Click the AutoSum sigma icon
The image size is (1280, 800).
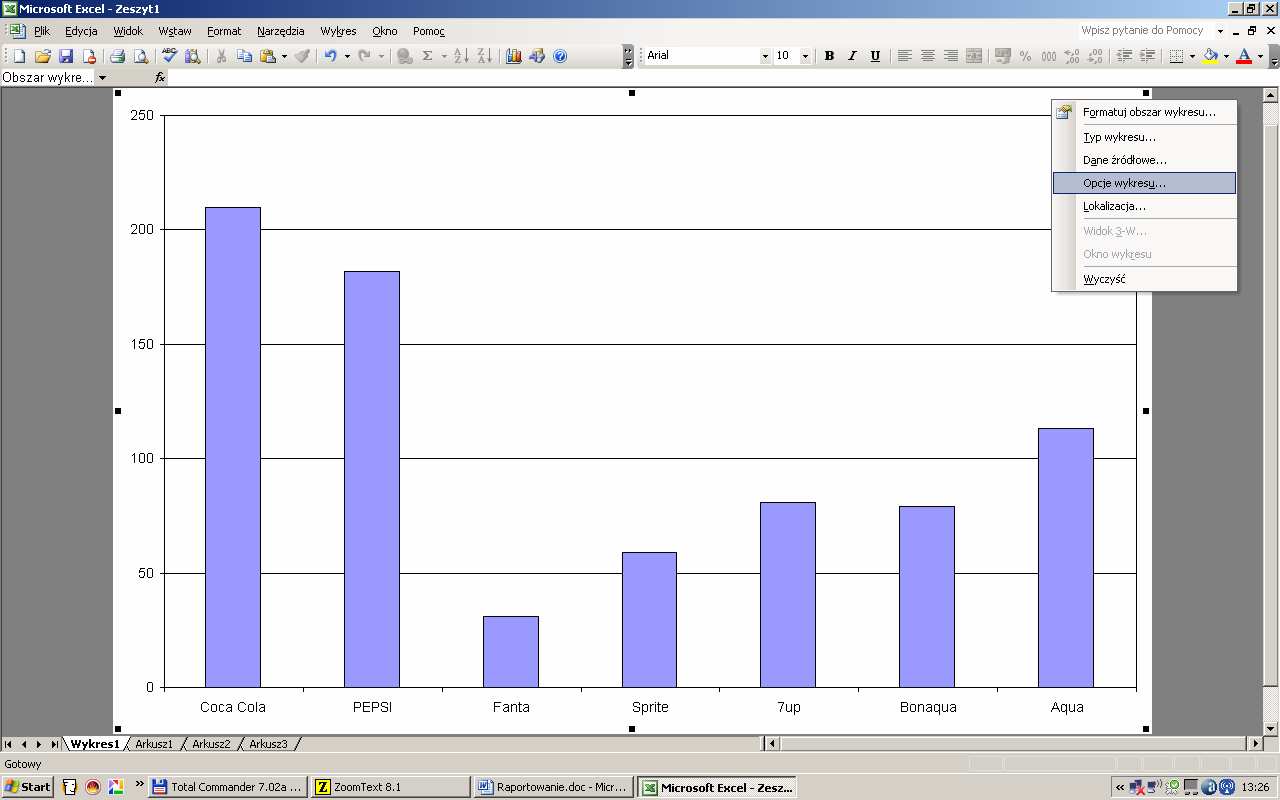pyautogui.click(x=428, y=56)
